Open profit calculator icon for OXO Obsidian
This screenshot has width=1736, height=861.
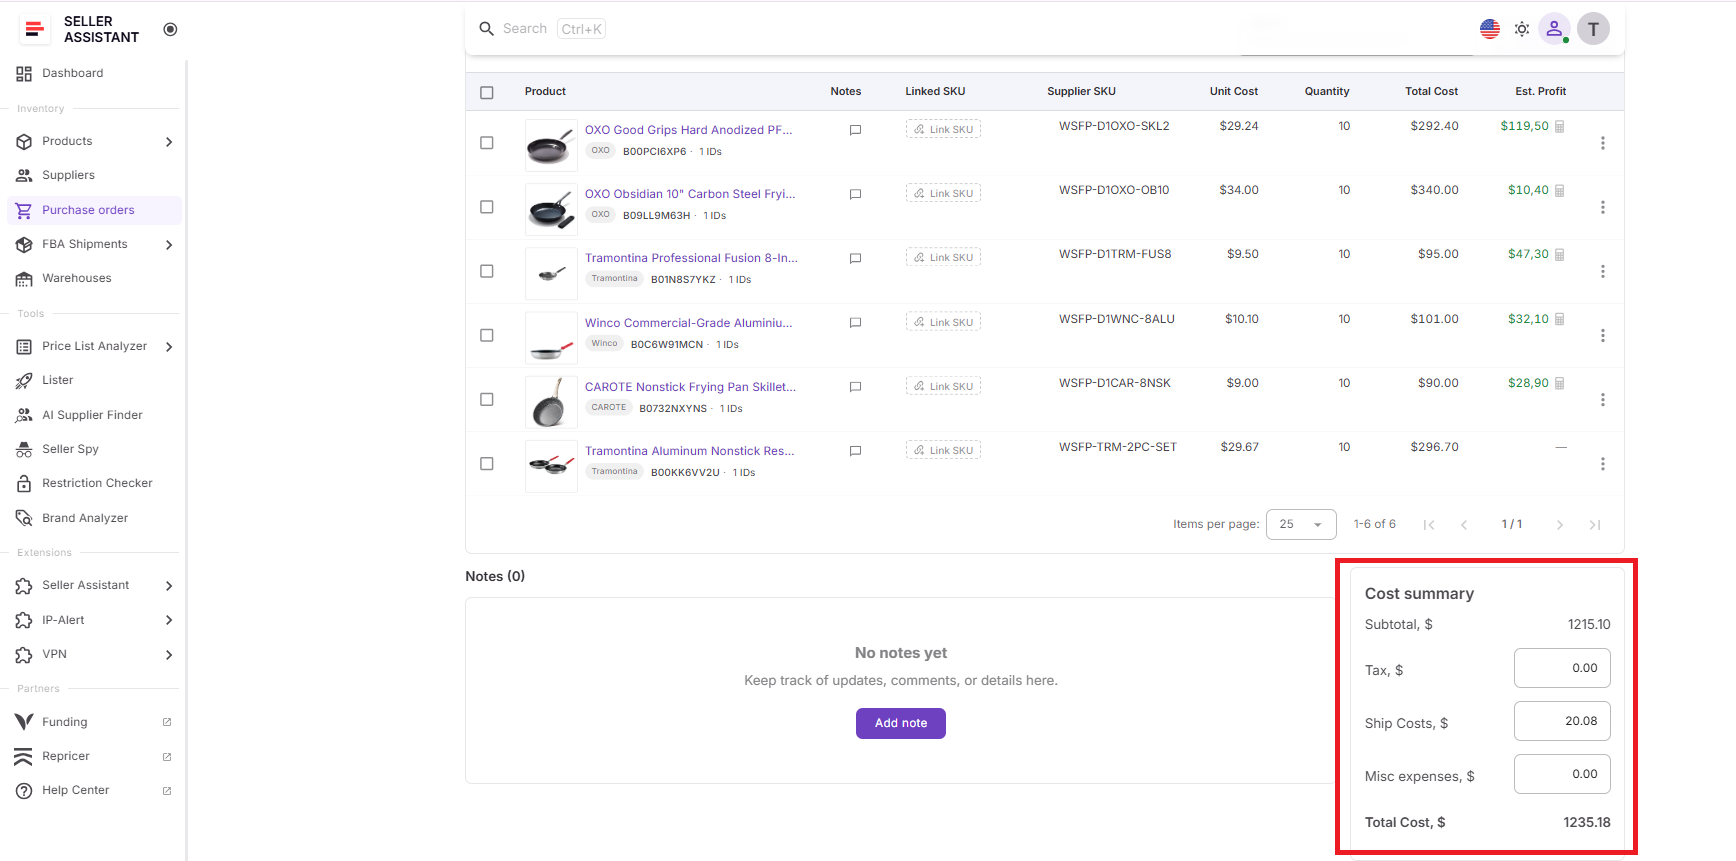pyautogui.click(x=1560, y=190)
